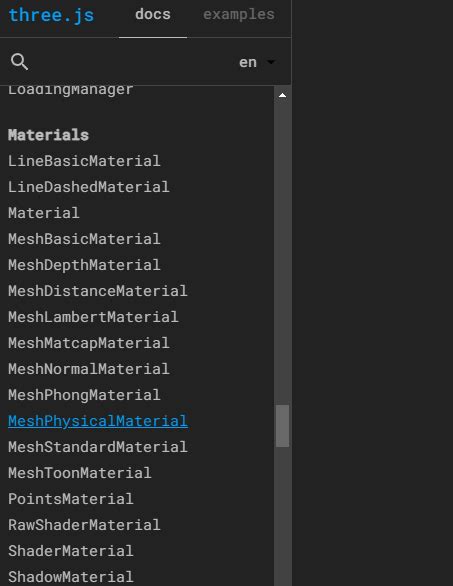Select MeshToonMaterial from sidebar
This screenshot has height=586, width=453.
point(80,473)
